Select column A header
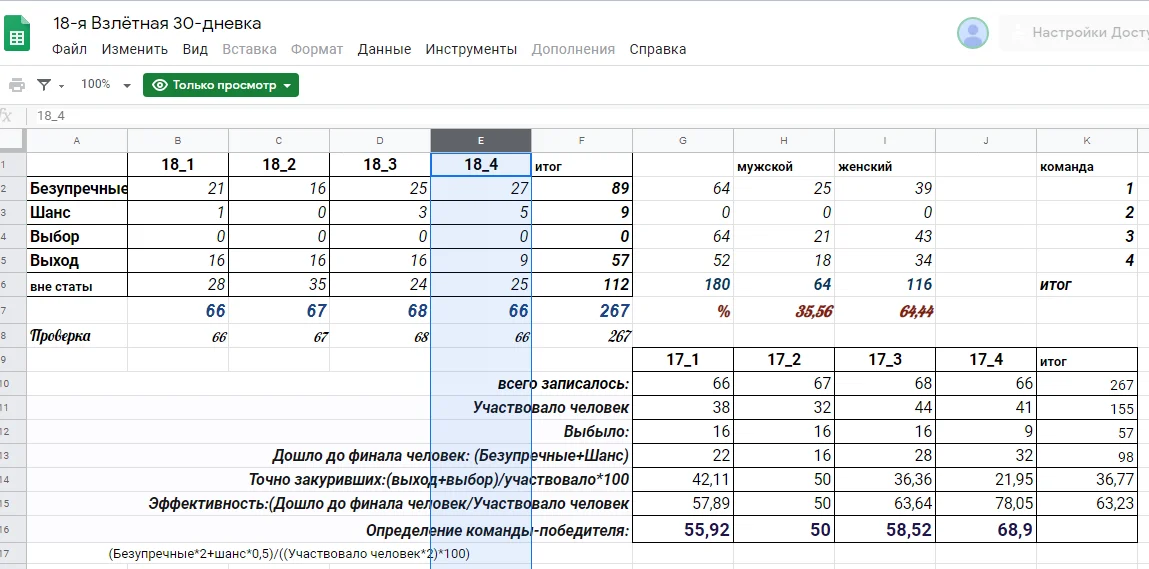This screenshot has width=1149, height=569. pyautogui.click(x=77, y=141)
